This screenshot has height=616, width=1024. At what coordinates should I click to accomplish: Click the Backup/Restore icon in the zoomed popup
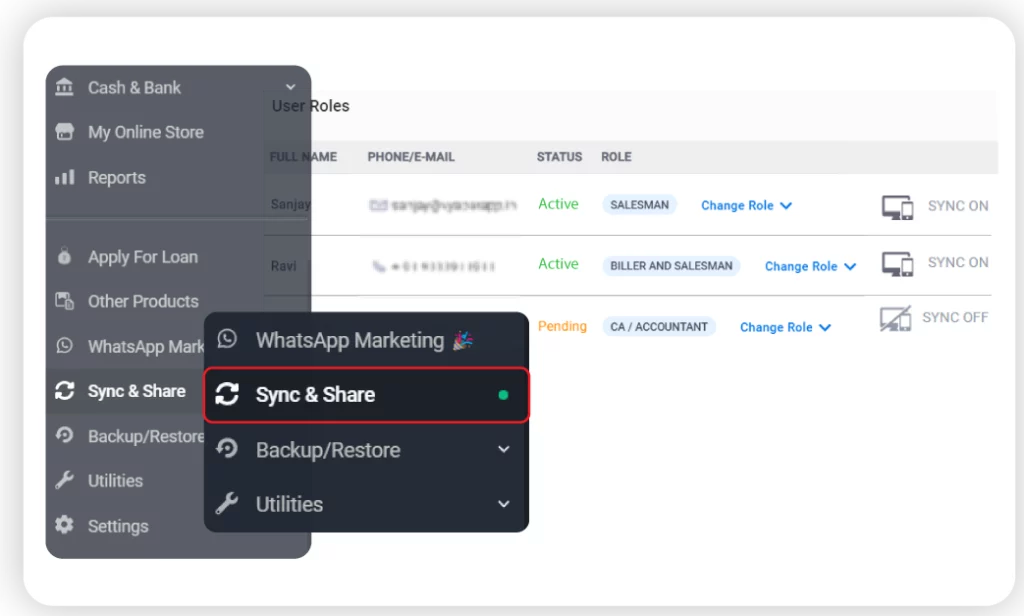tap(228, 450)
